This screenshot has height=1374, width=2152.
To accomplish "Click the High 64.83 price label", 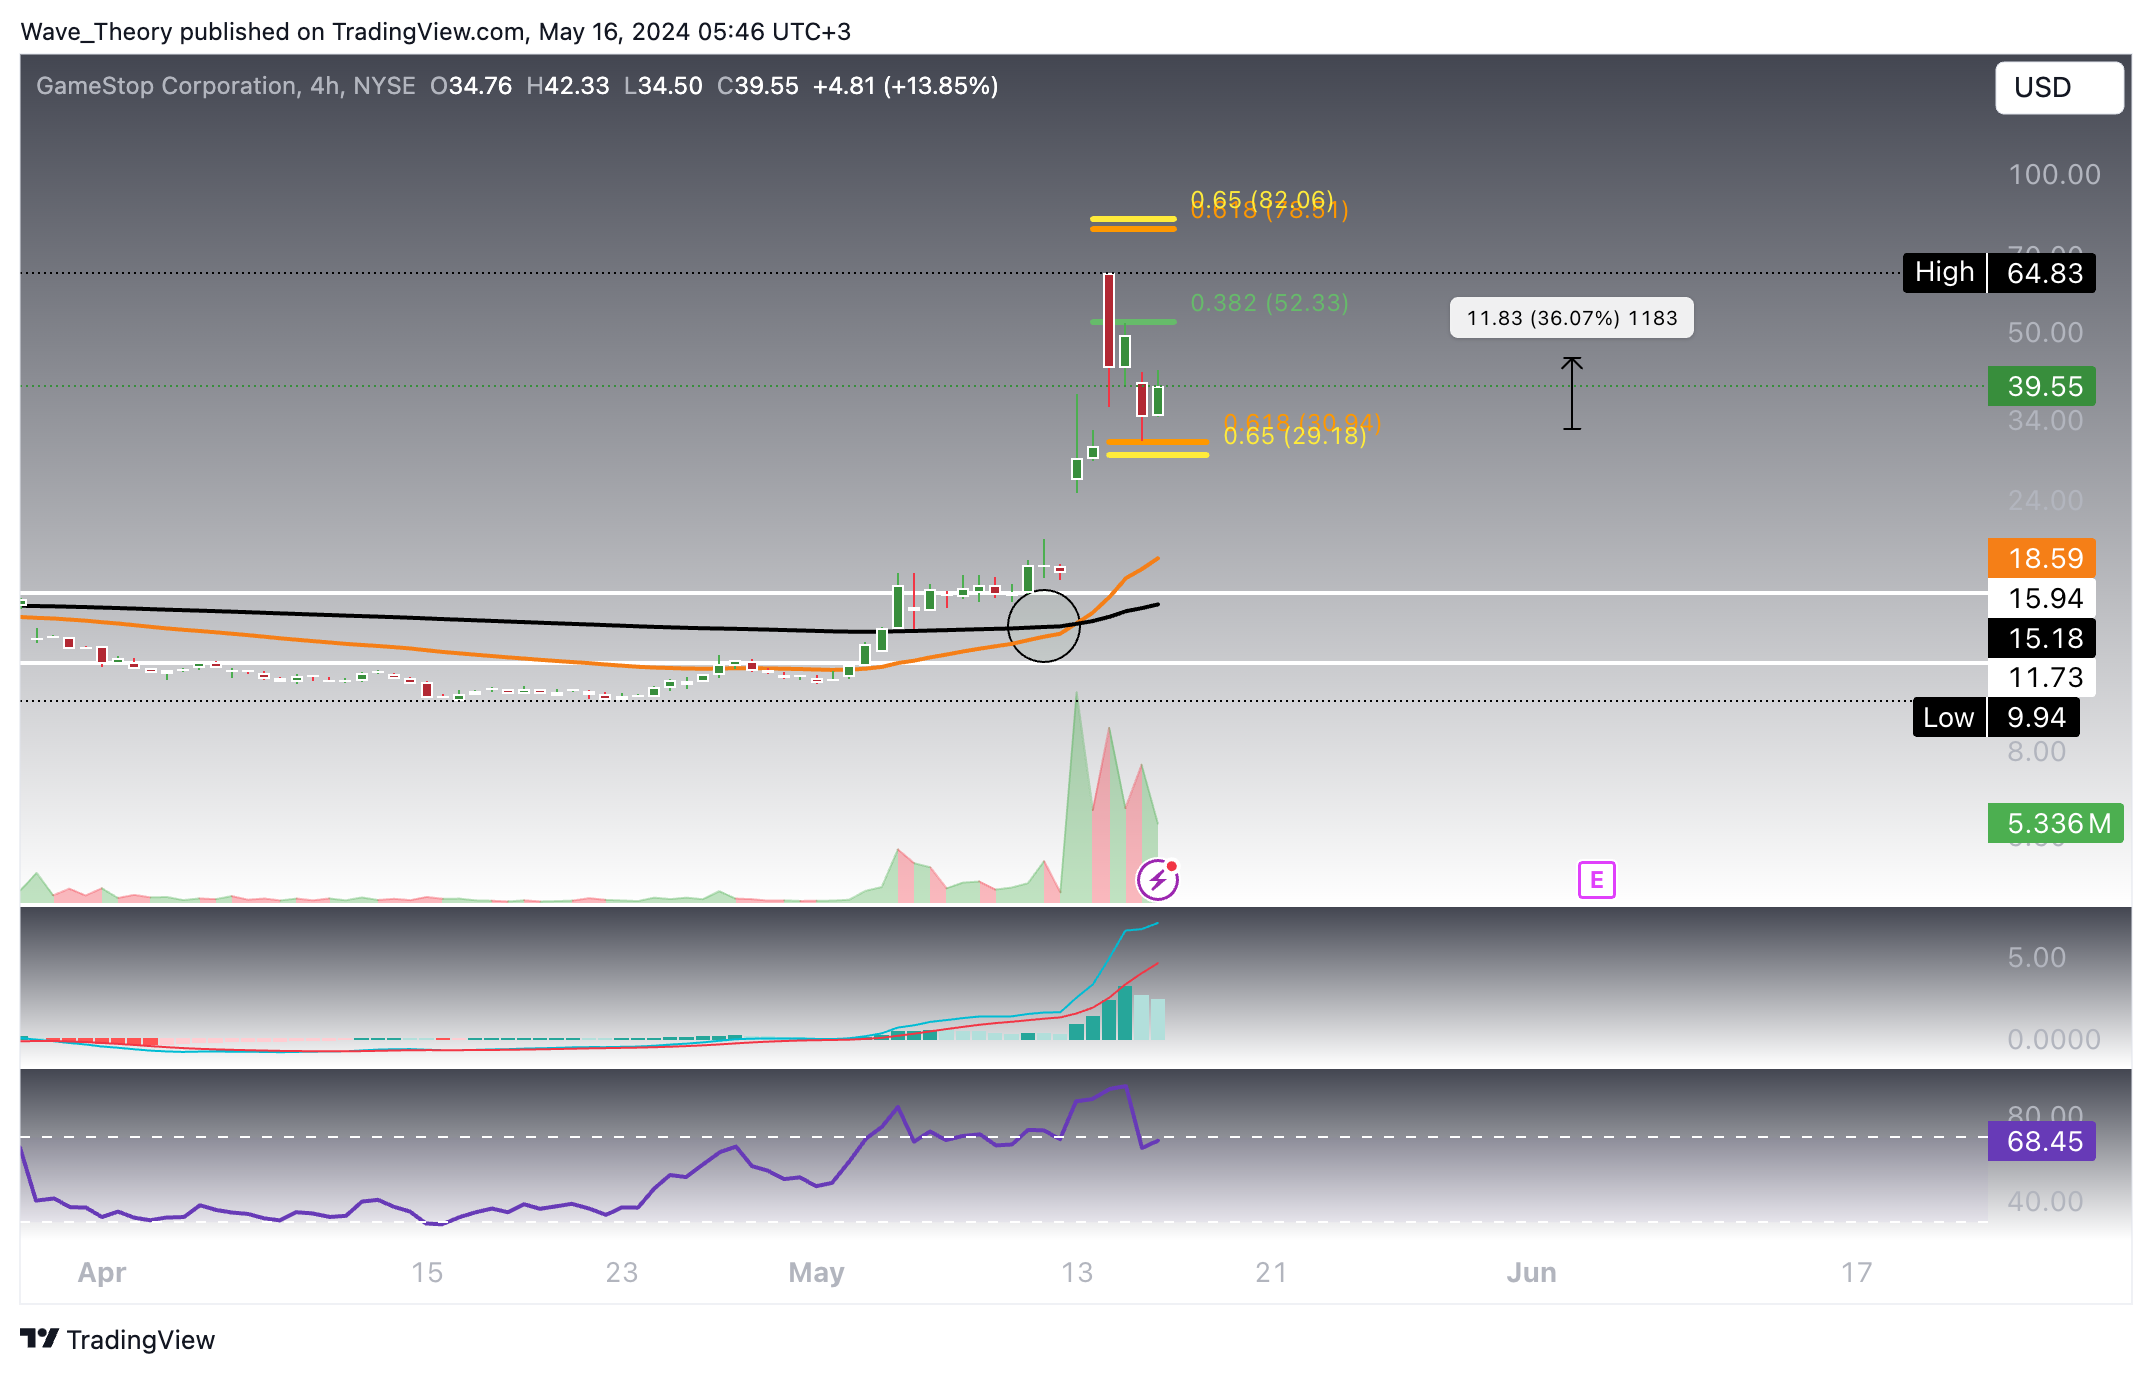I will coord(1999,273).
